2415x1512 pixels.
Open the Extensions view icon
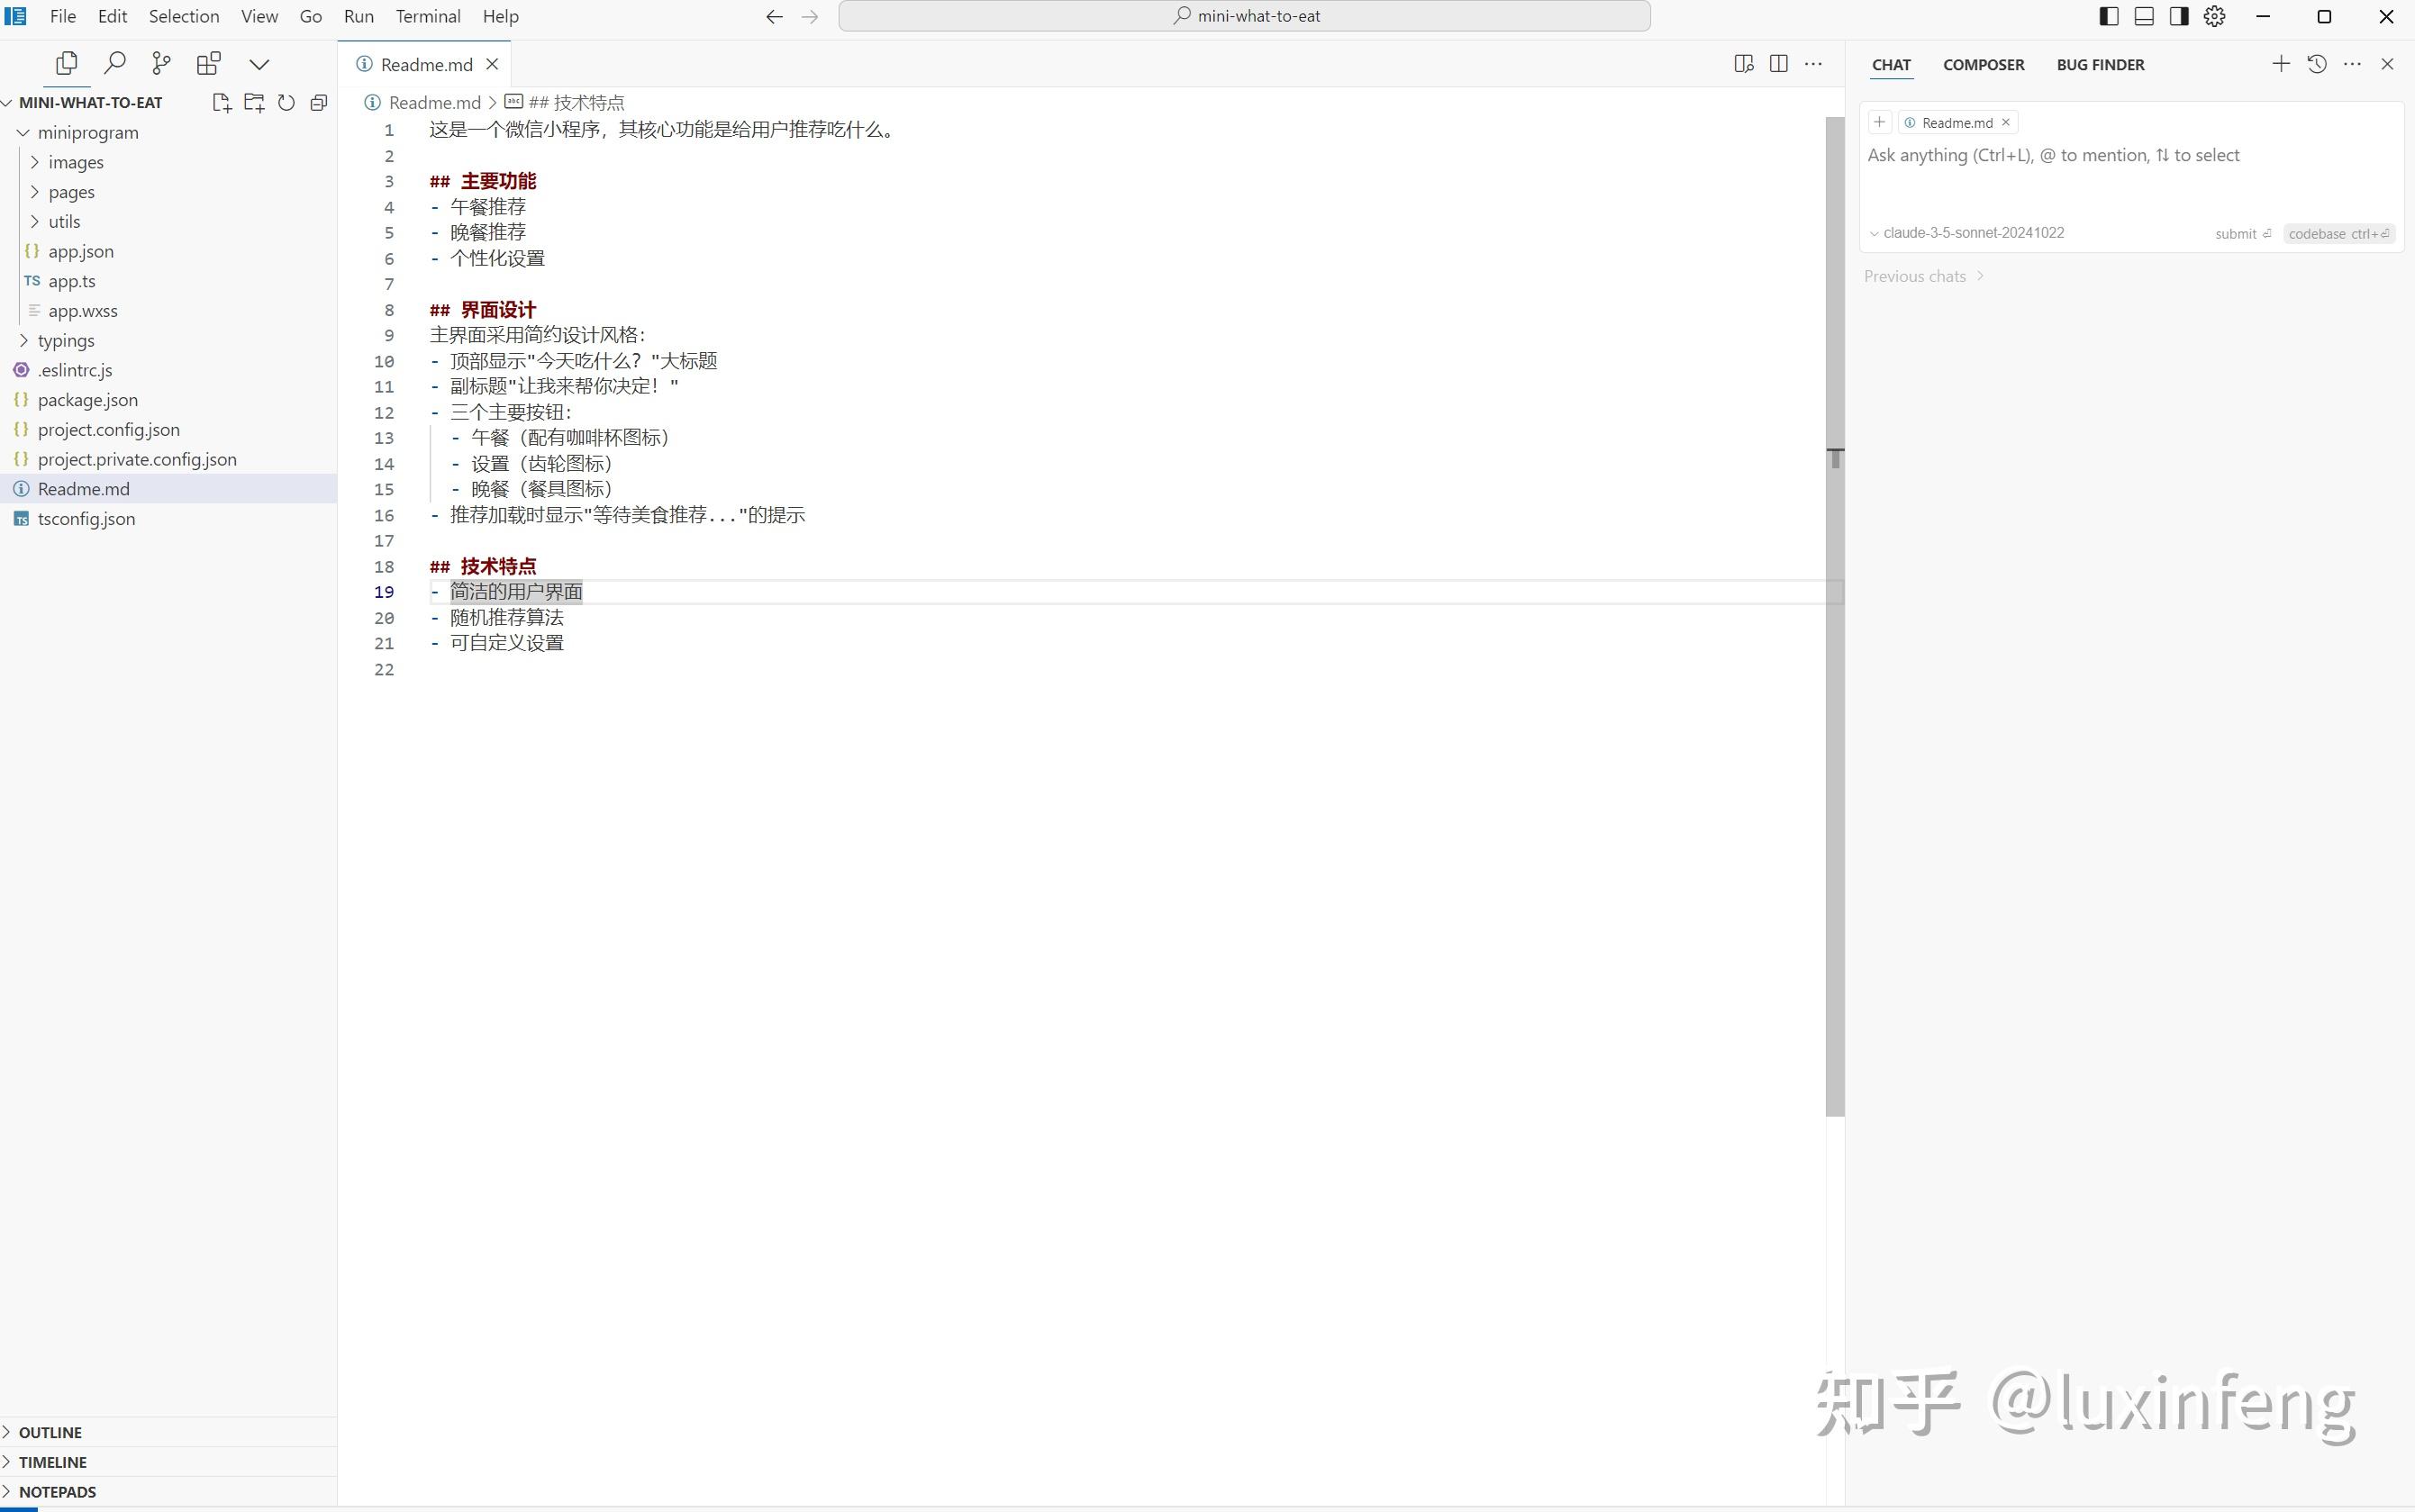pyautogui.click(x=208, y=64)
